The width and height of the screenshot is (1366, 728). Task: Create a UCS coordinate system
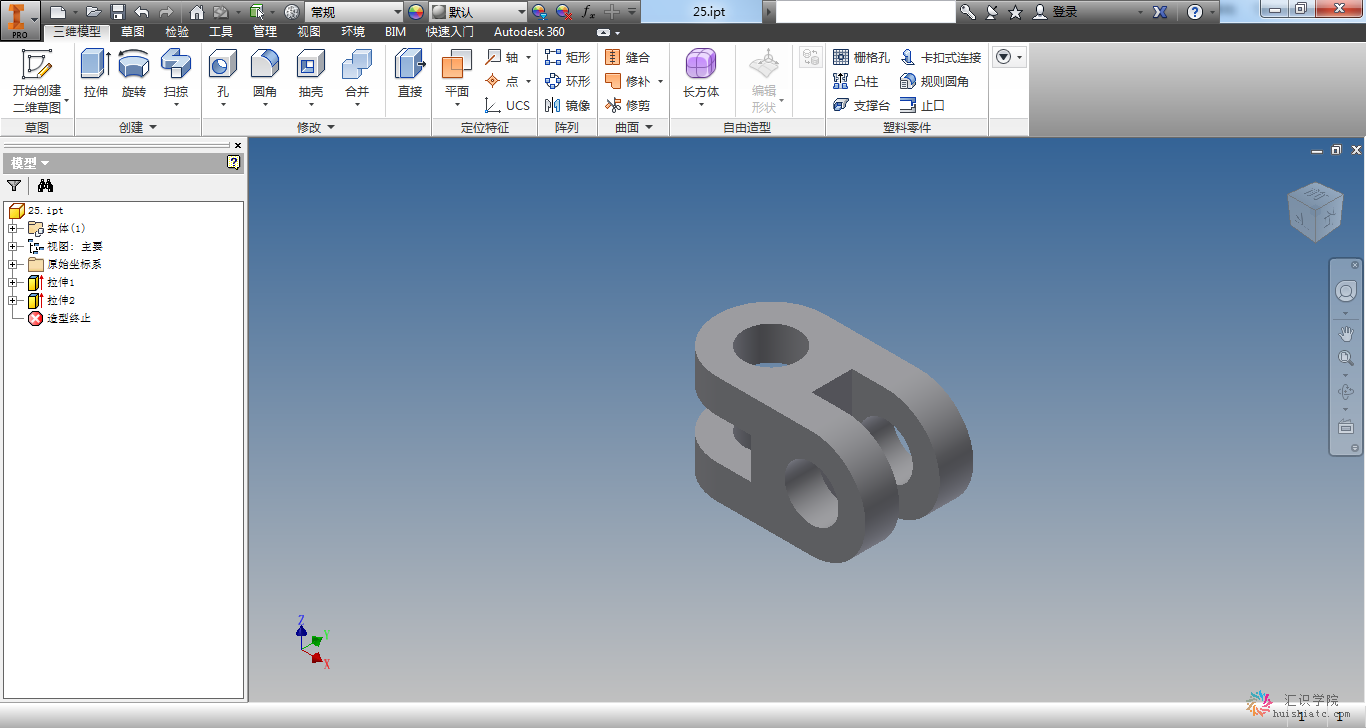[508, 105]
